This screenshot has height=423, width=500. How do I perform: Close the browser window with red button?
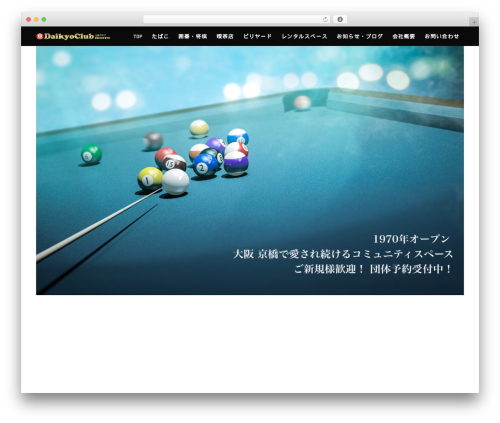pyautogui.click(x=29, y=20)
